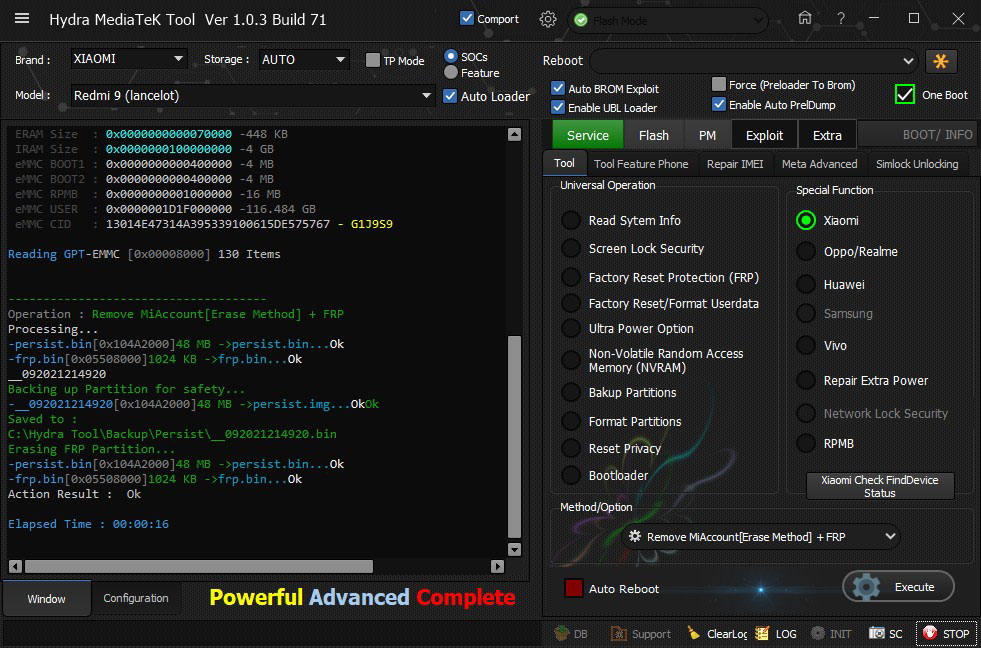981x648 pixels.
Task: Select Factory Reset Protection (FRP) option
Action: tap(571, 277)
